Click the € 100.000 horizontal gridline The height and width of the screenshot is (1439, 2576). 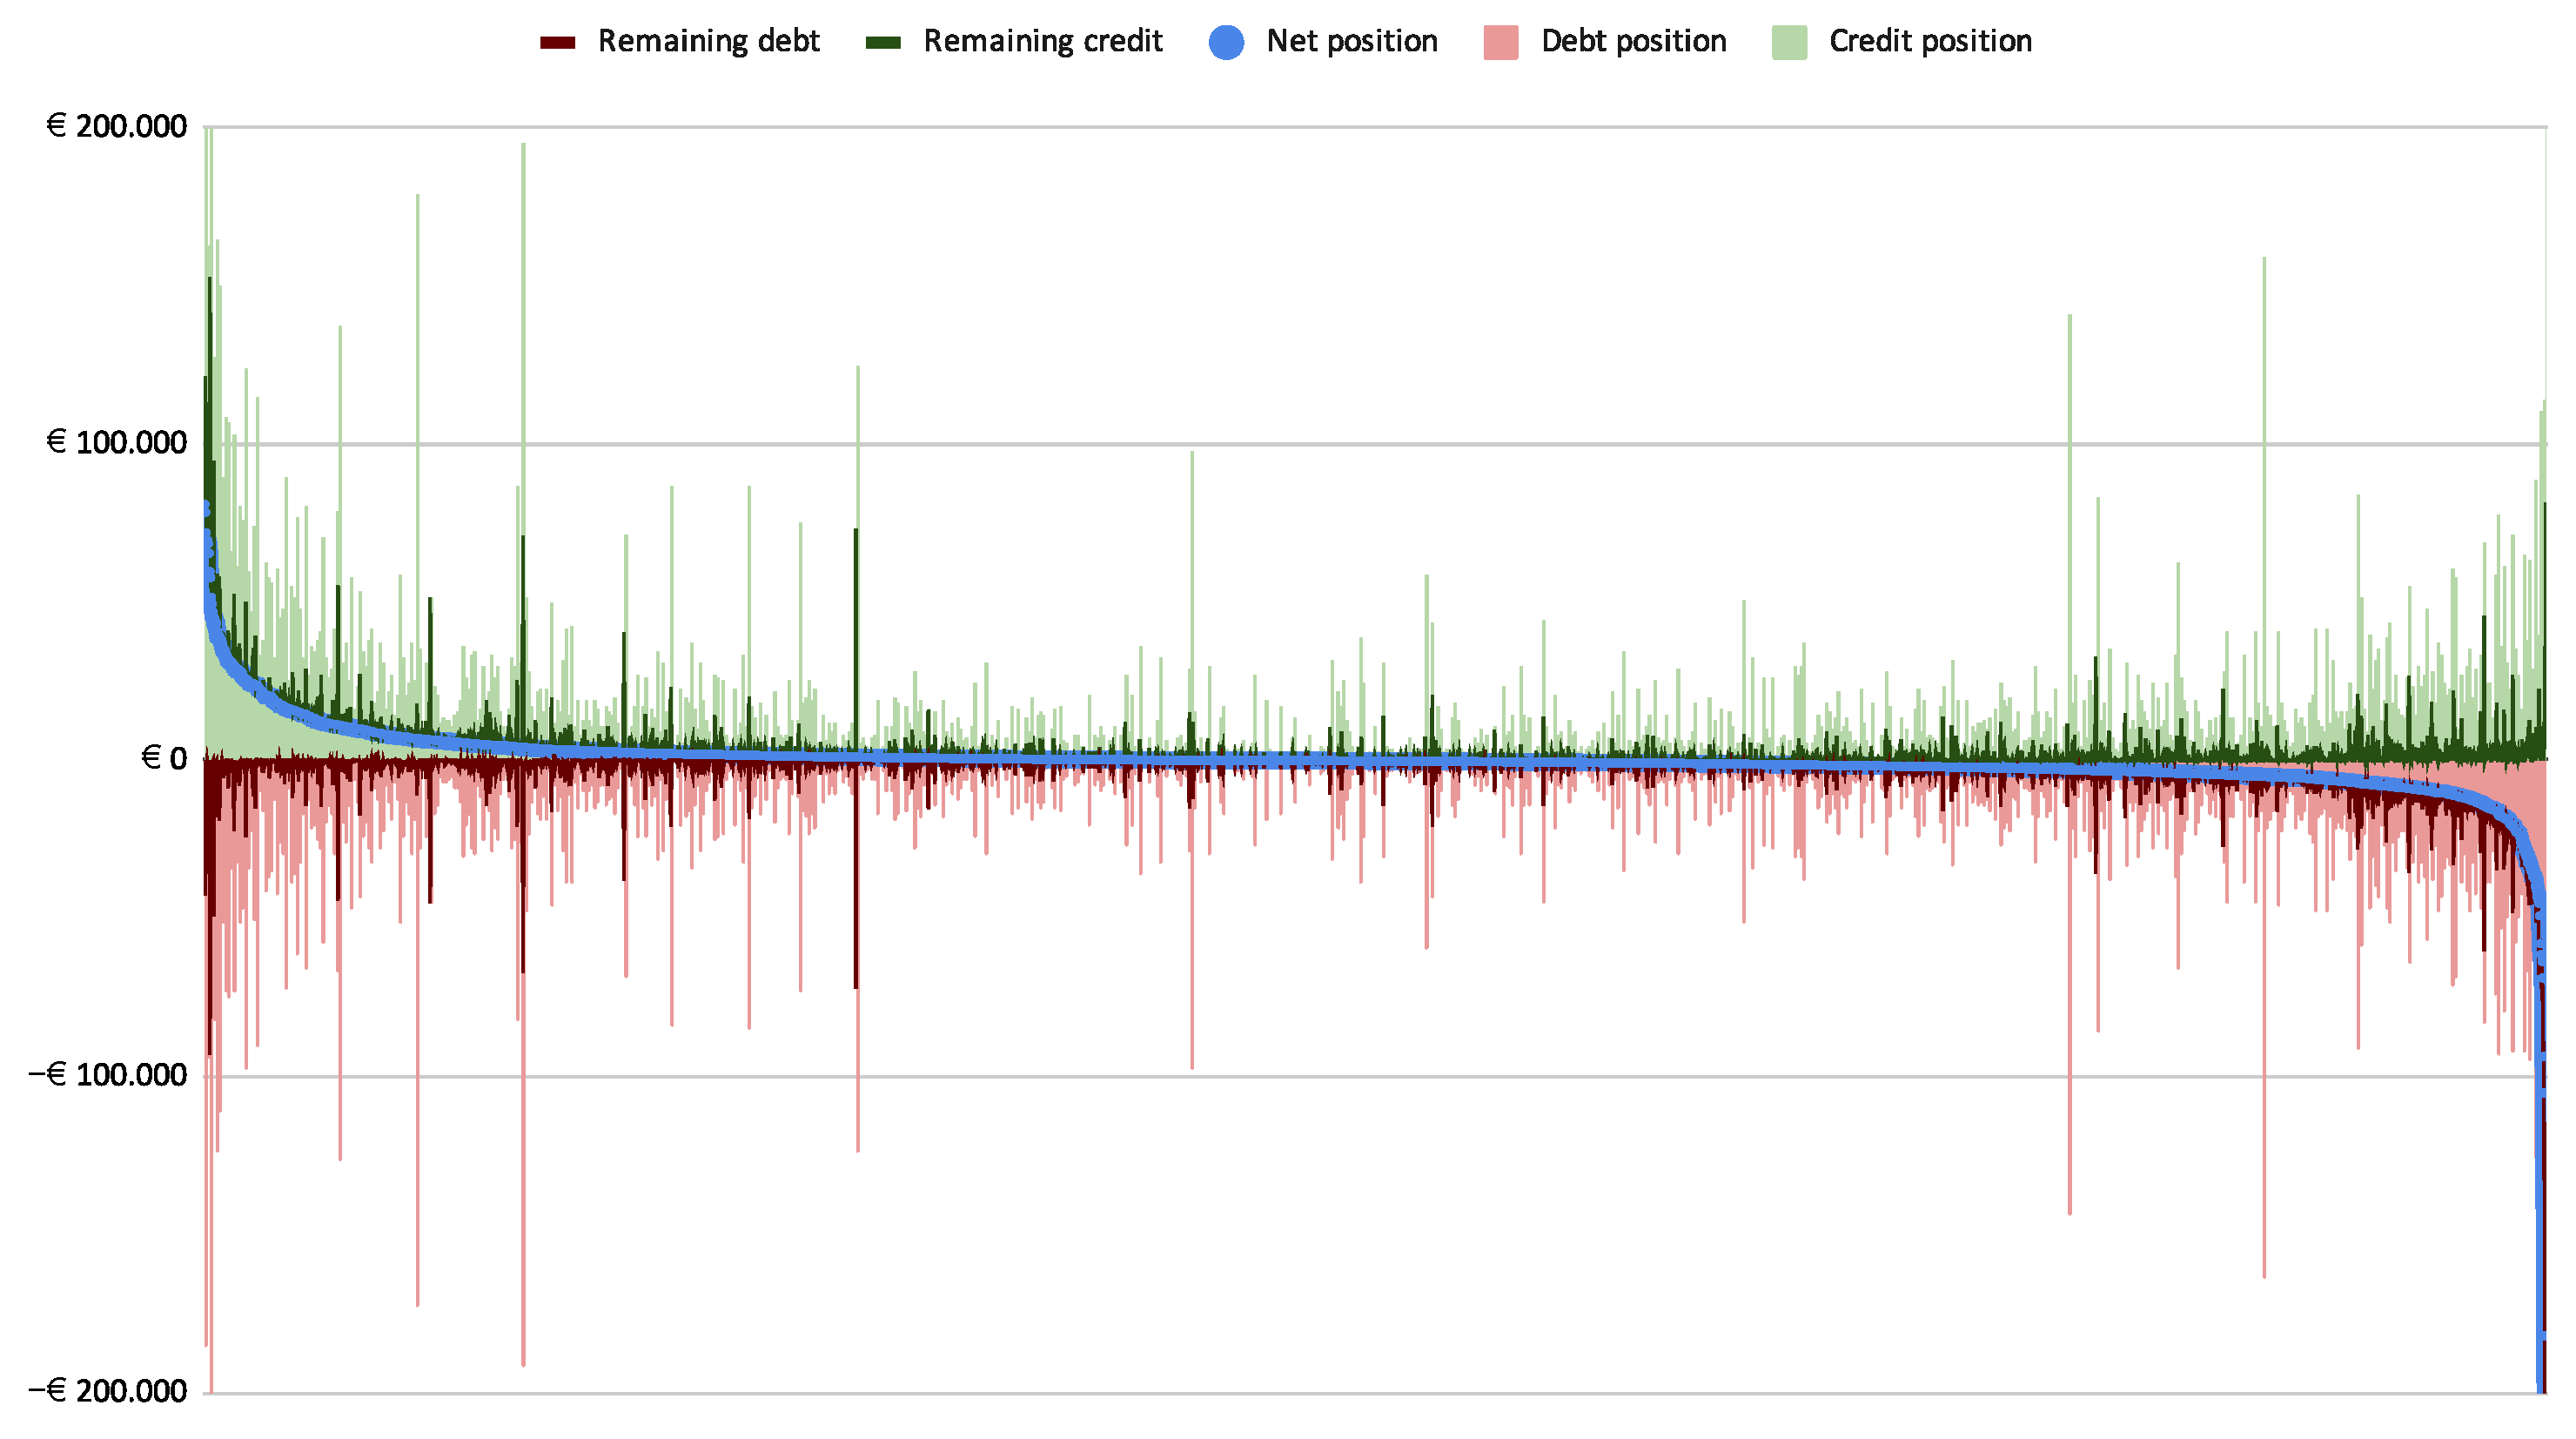[x=1500, y=444]
